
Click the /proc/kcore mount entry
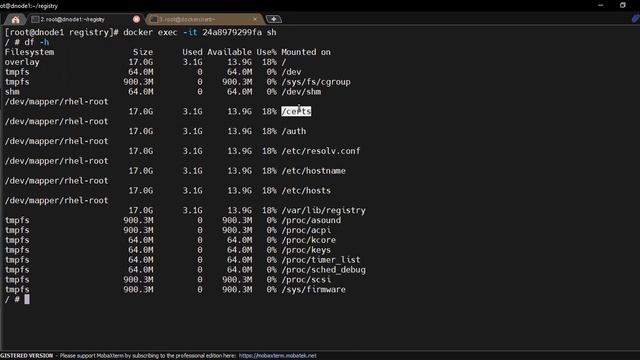pyautogui.click(x=309, y=240)
